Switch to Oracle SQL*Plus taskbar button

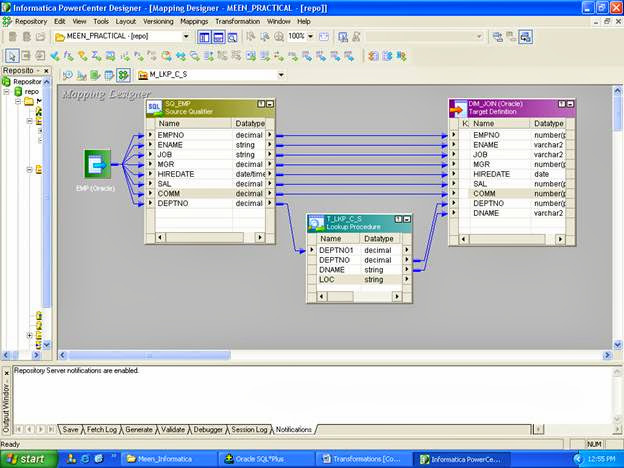click(265, 459)
